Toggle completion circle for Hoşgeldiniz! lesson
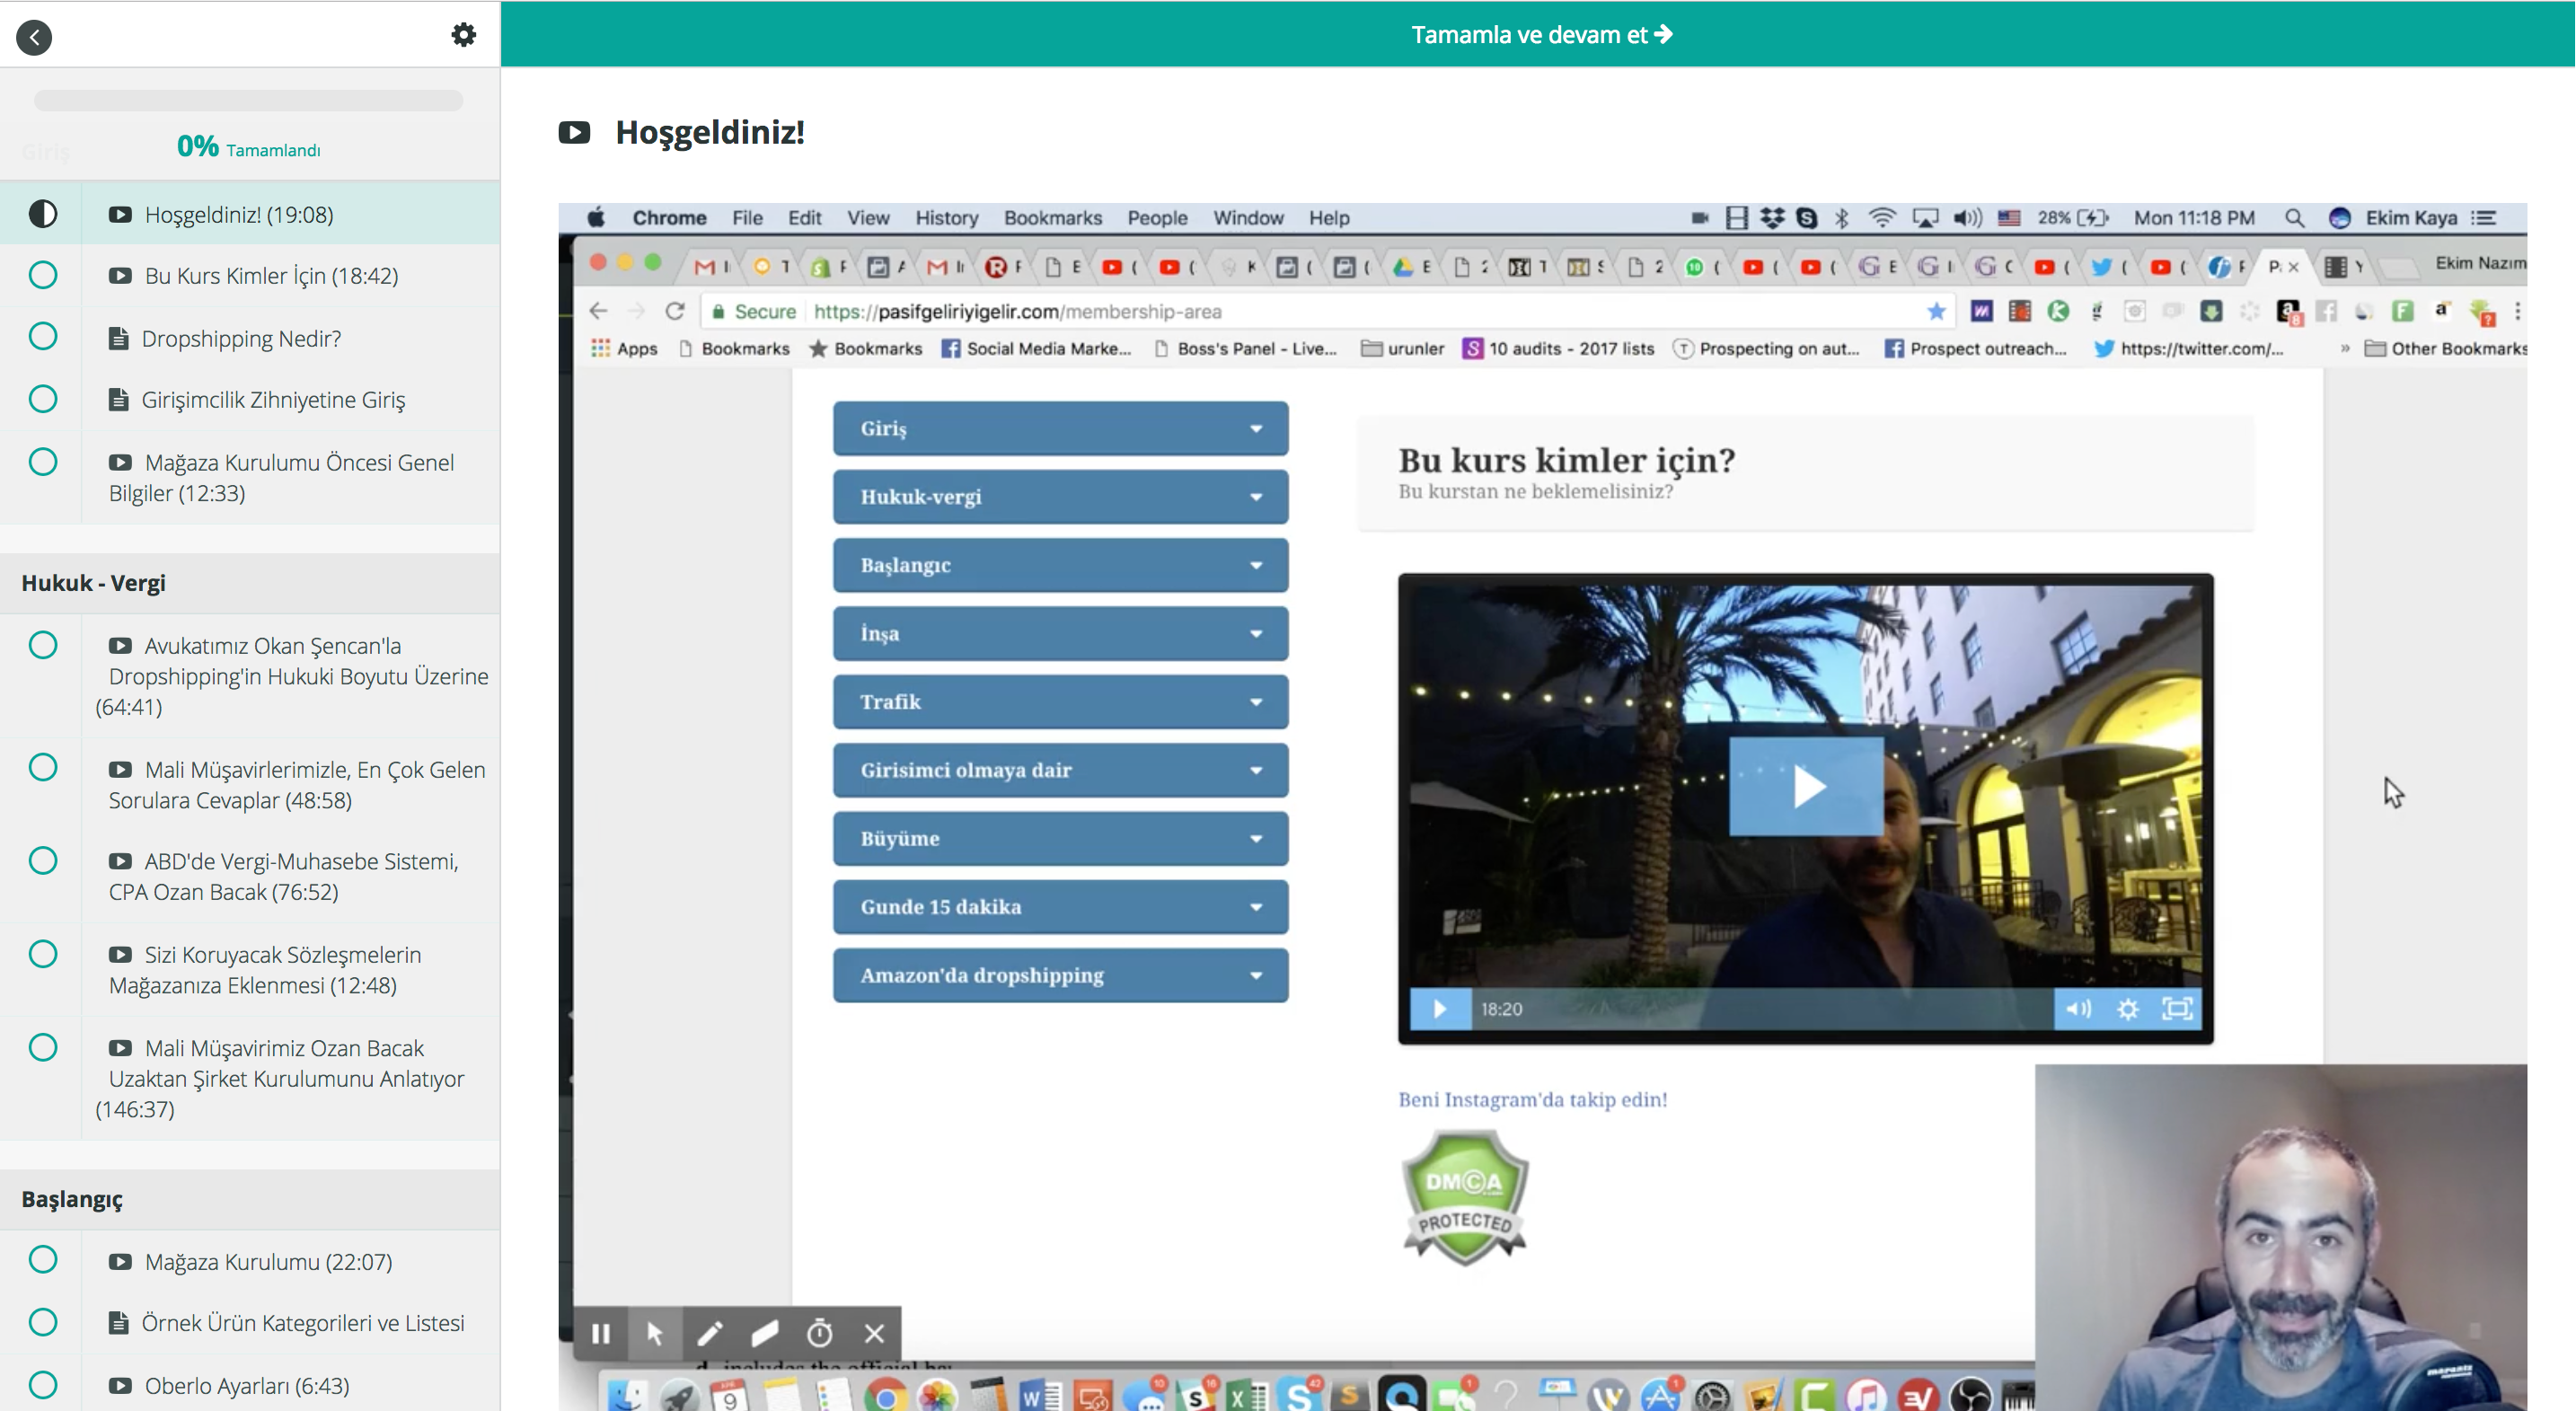 click(43, 214)
